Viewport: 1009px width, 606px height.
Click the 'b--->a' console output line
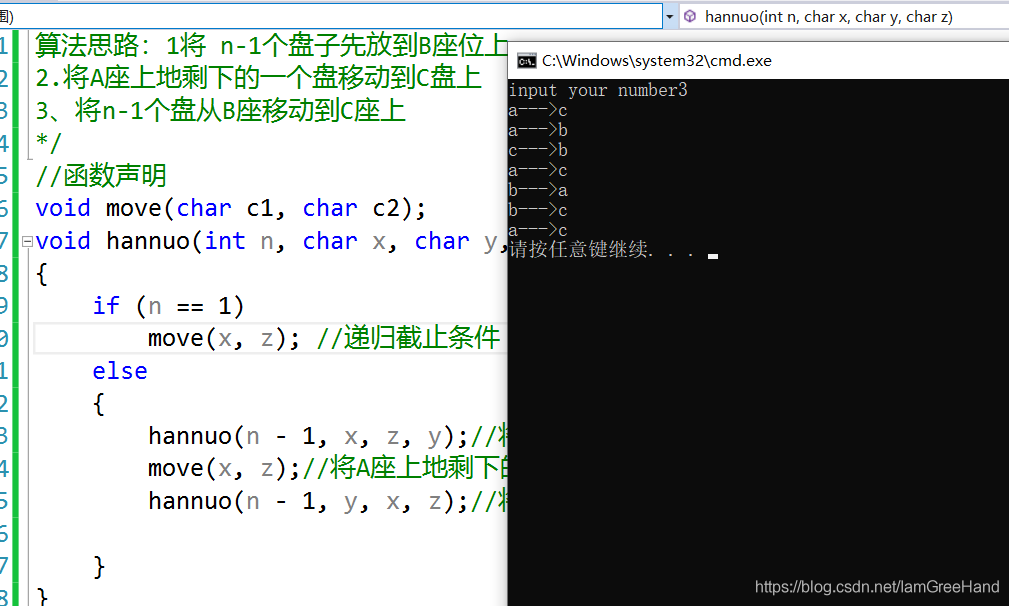tap(538, 190)
